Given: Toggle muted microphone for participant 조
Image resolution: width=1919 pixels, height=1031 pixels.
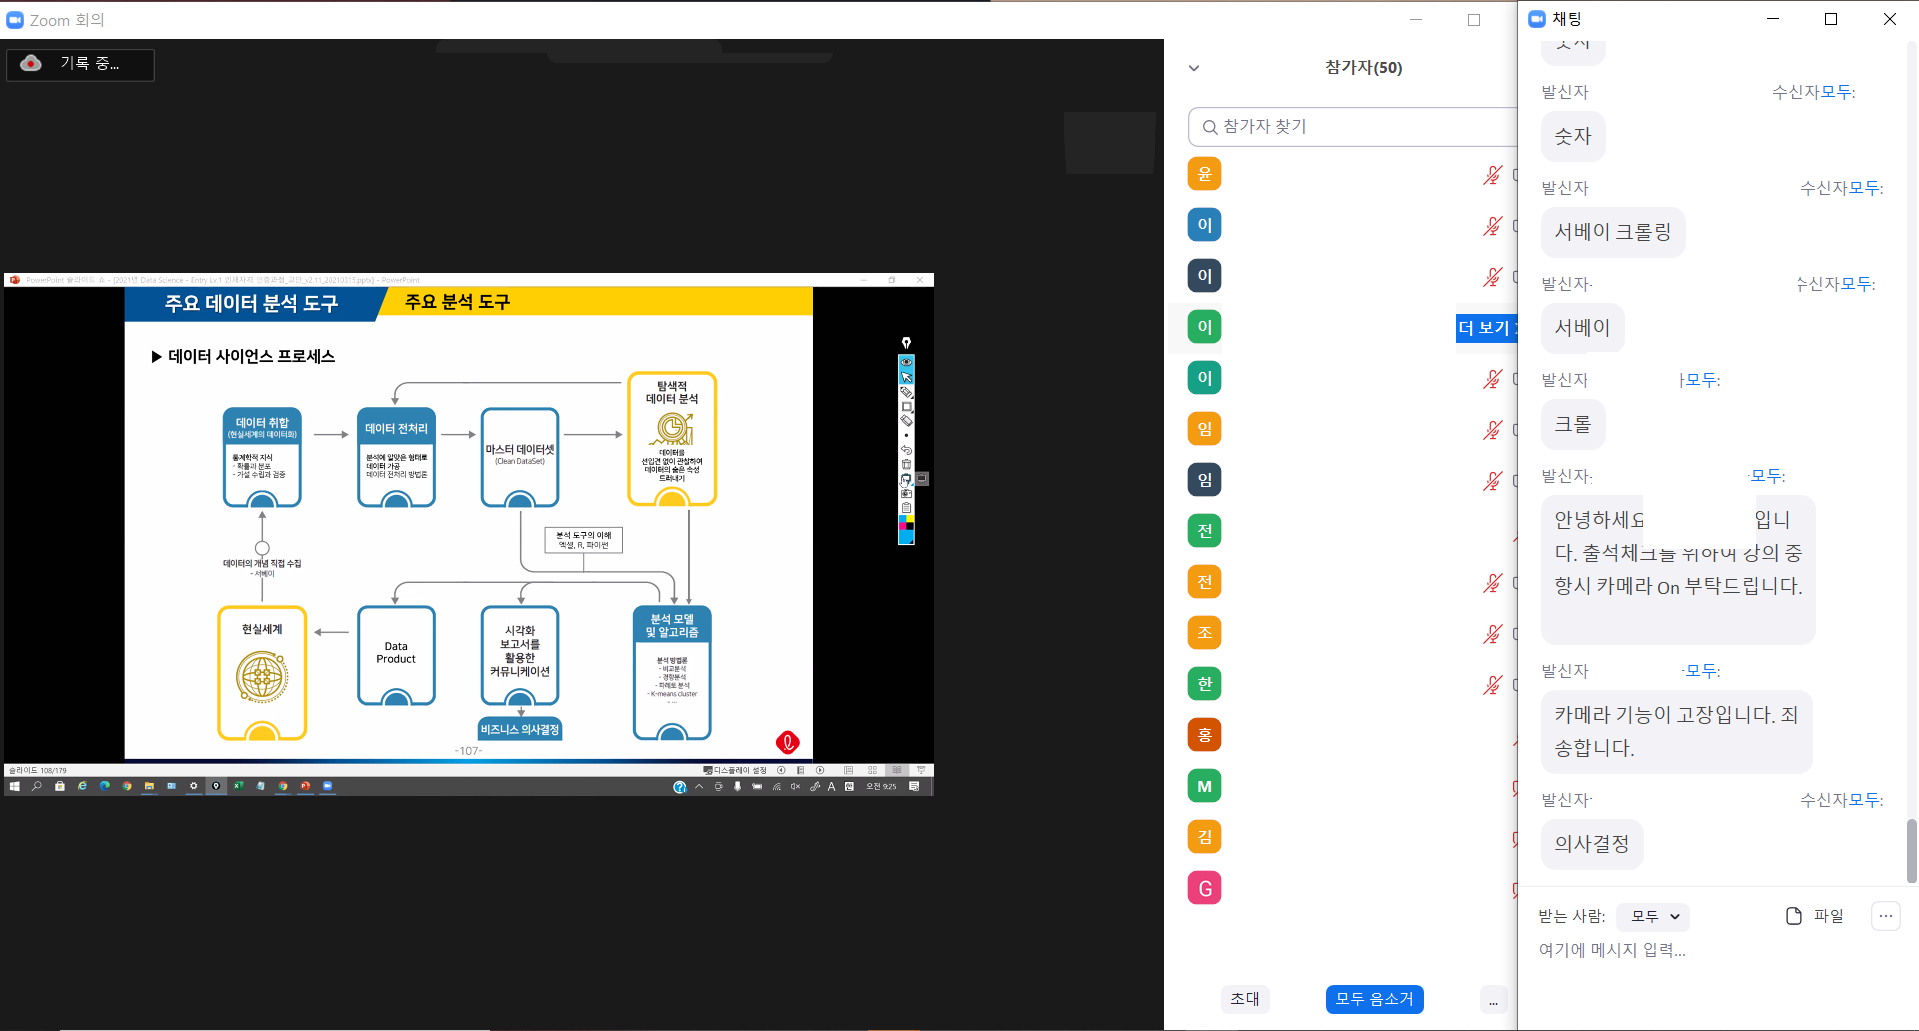Looking at the screenshot, I should (x=1492, y=634).
